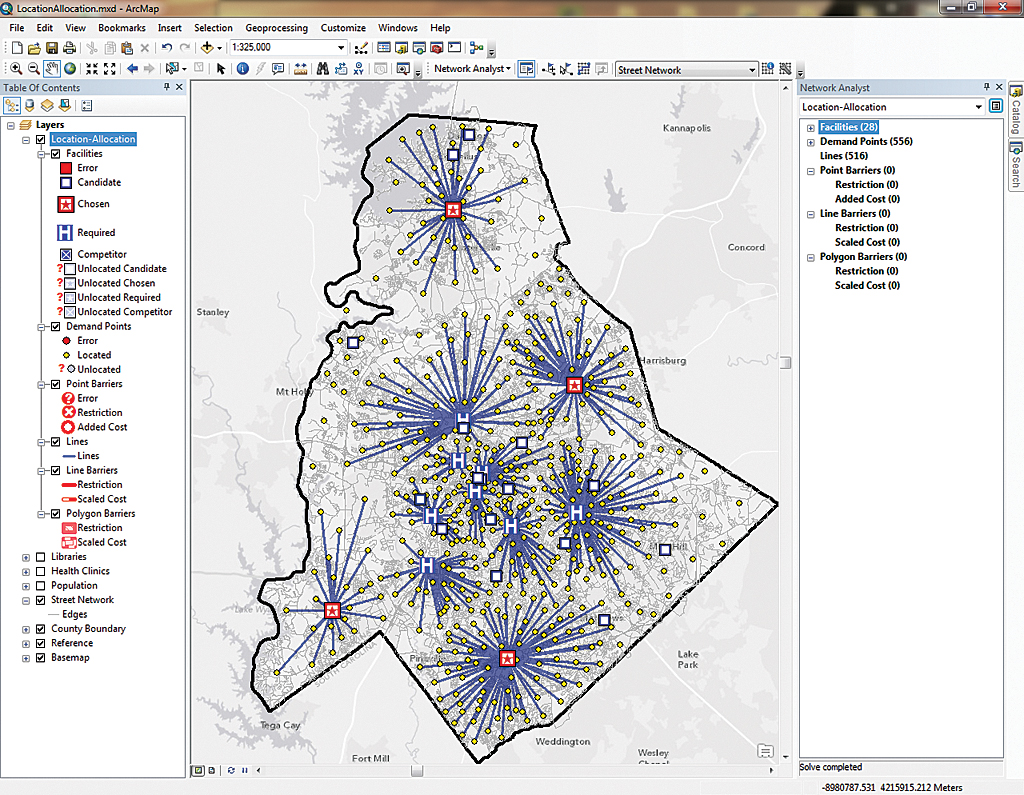Open the Network Analyst window icon
Viewport: 1024px width, 795px height.
526,69
